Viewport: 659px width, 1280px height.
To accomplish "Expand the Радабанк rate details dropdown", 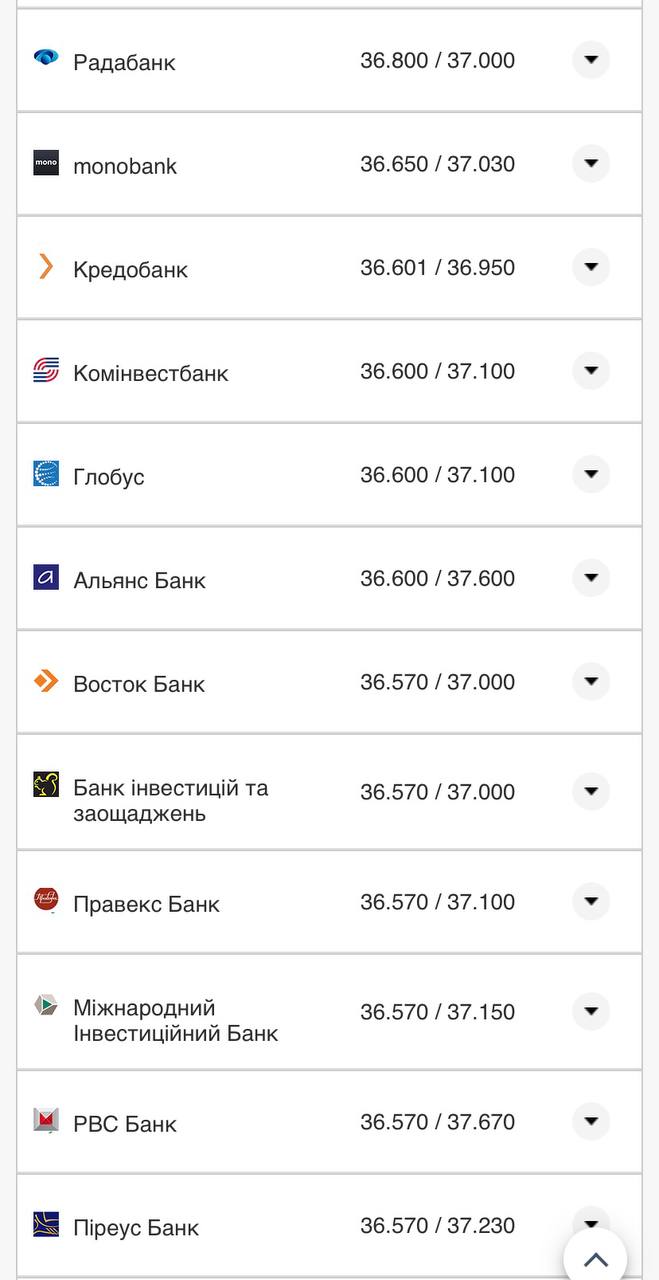I will pos(591,60).
